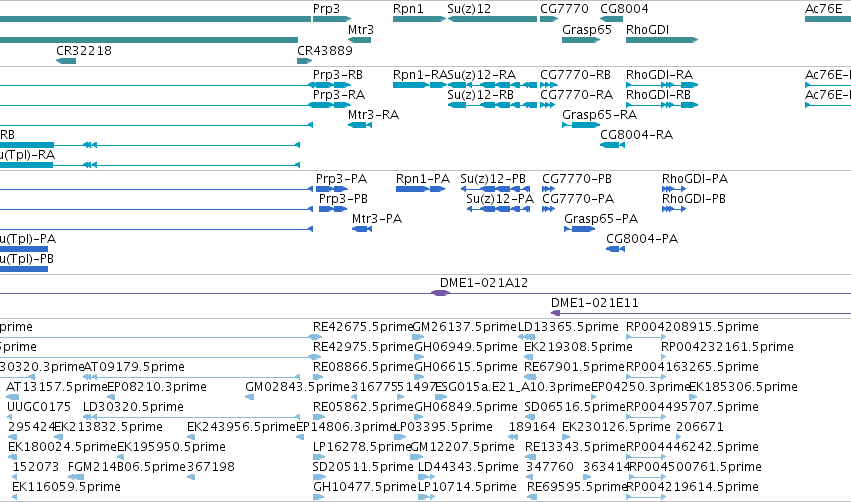851x502 pixels.
Task: Open the Su(z)12 gene label
Action: tap(469, 9)
